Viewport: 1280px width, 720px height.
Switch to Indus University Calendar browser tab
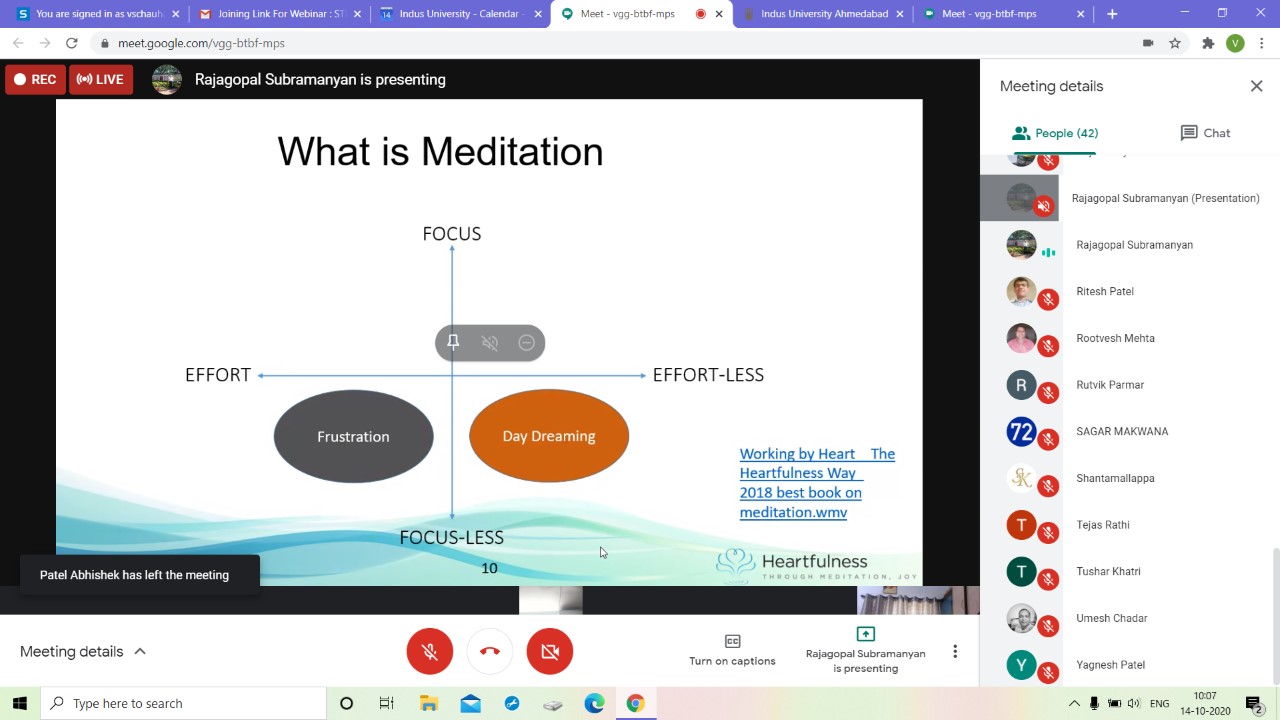click(458, 14)
